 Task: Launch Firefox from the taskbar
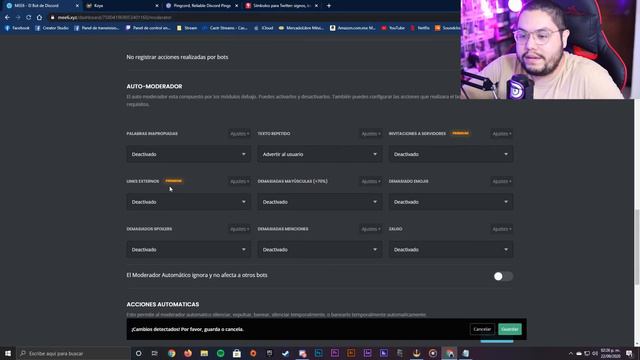click(188, 353)
